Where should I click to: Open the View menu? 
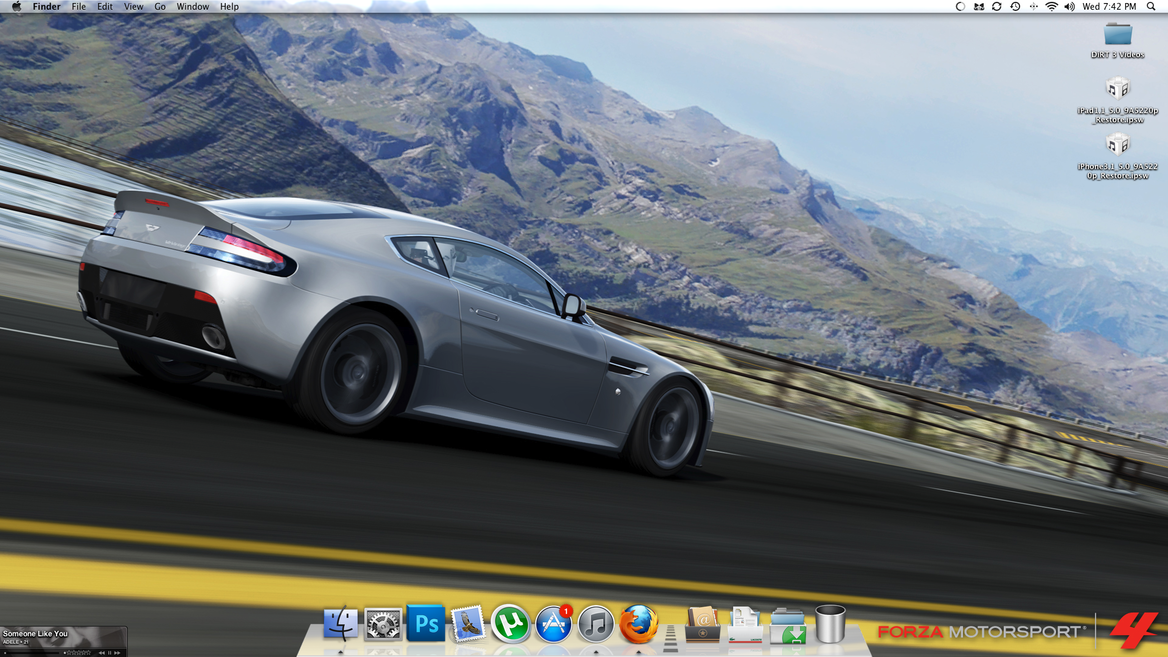(133, 7)
